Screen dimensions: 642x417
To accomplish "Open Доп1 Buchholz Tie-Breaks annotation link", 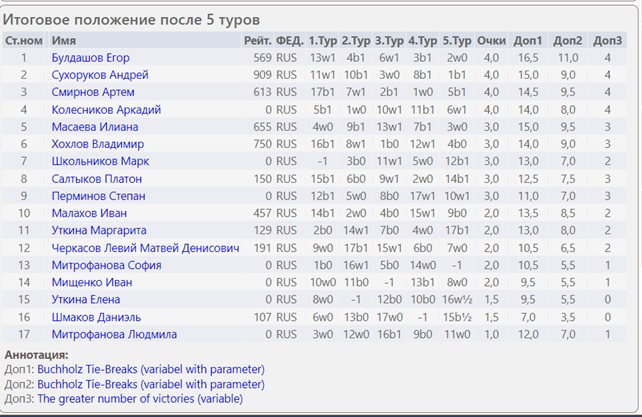I will pyautogui.click(x=151, y=369).
